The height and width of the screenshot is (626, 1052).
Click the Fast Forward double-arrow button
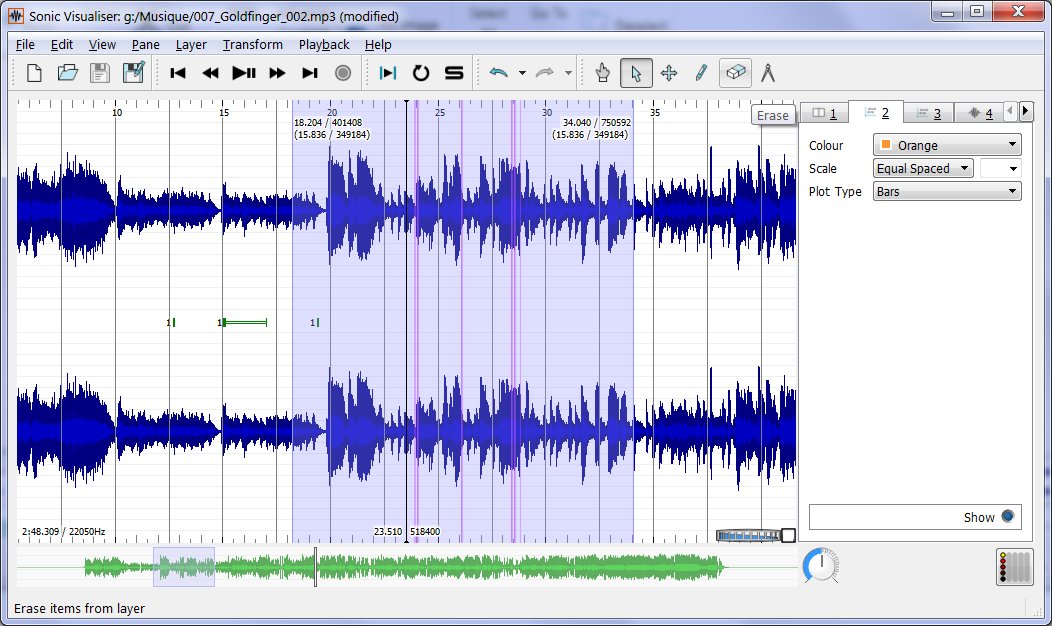click(x=277, y=72)
